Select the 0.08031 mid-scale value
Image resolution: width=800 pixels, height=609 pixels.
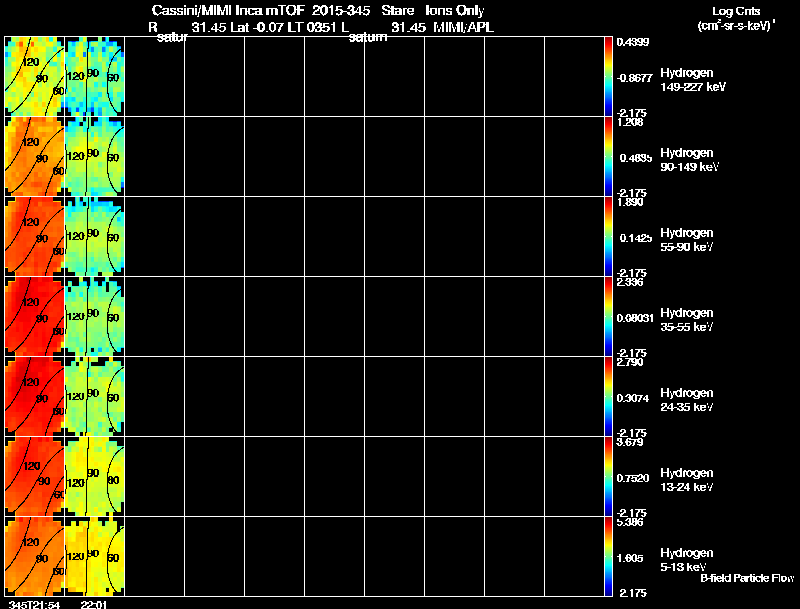(635, 318)
